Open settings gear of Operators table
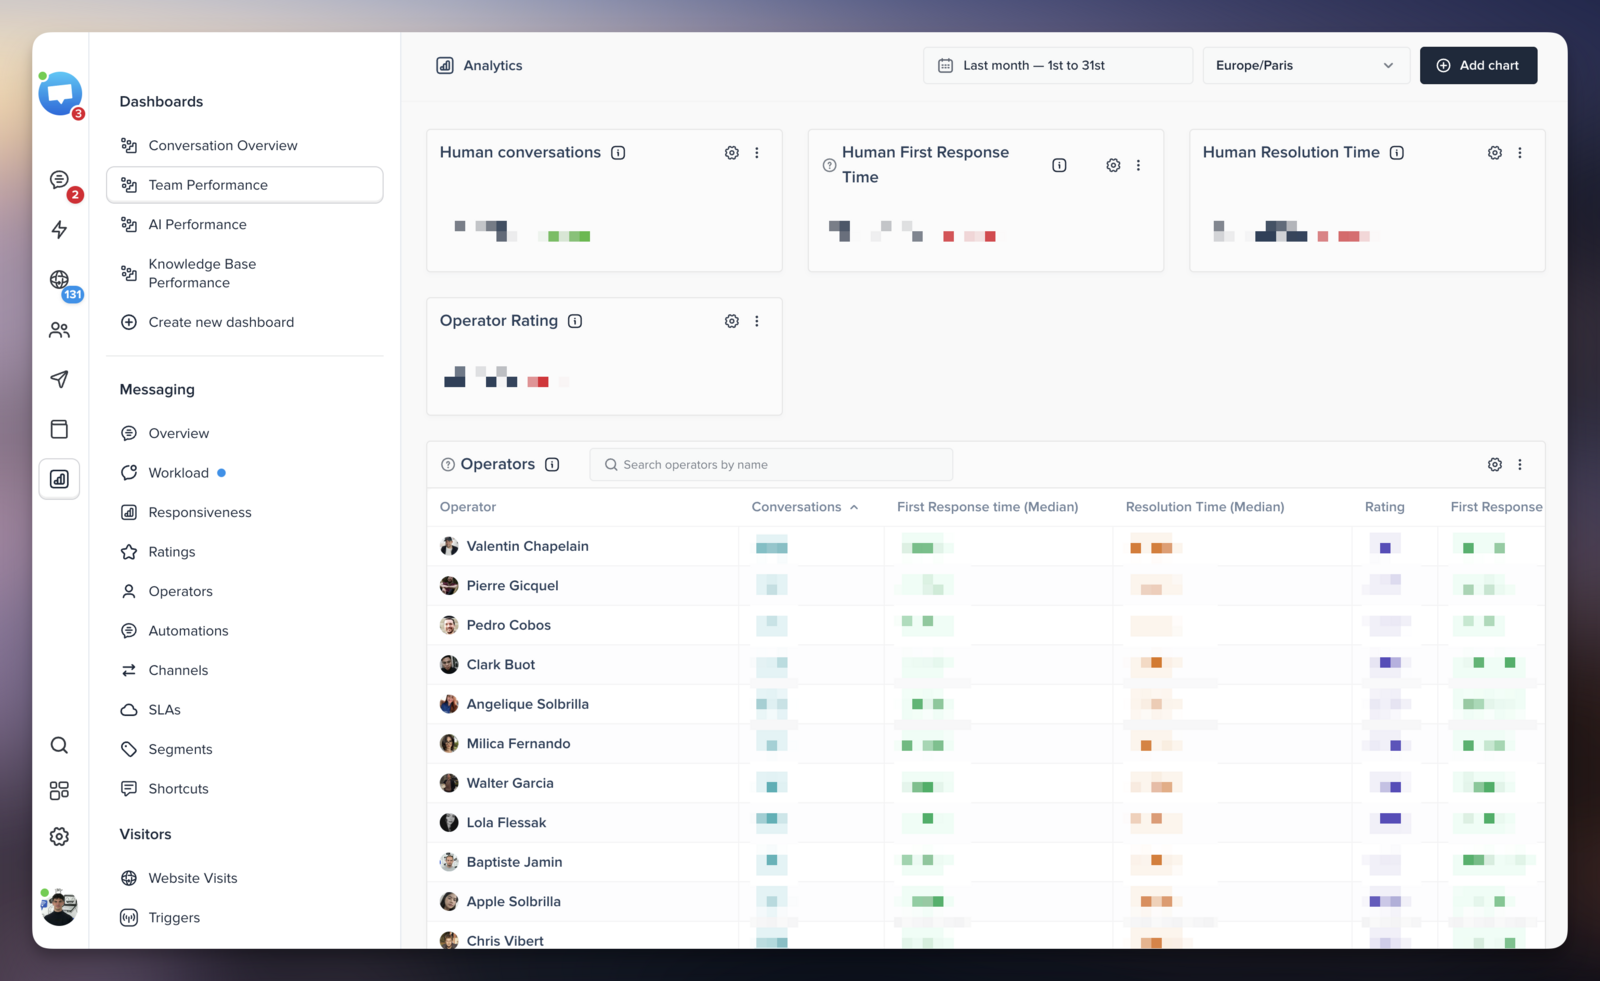This screenshot has width=1600, height=981. (1495, 465)
